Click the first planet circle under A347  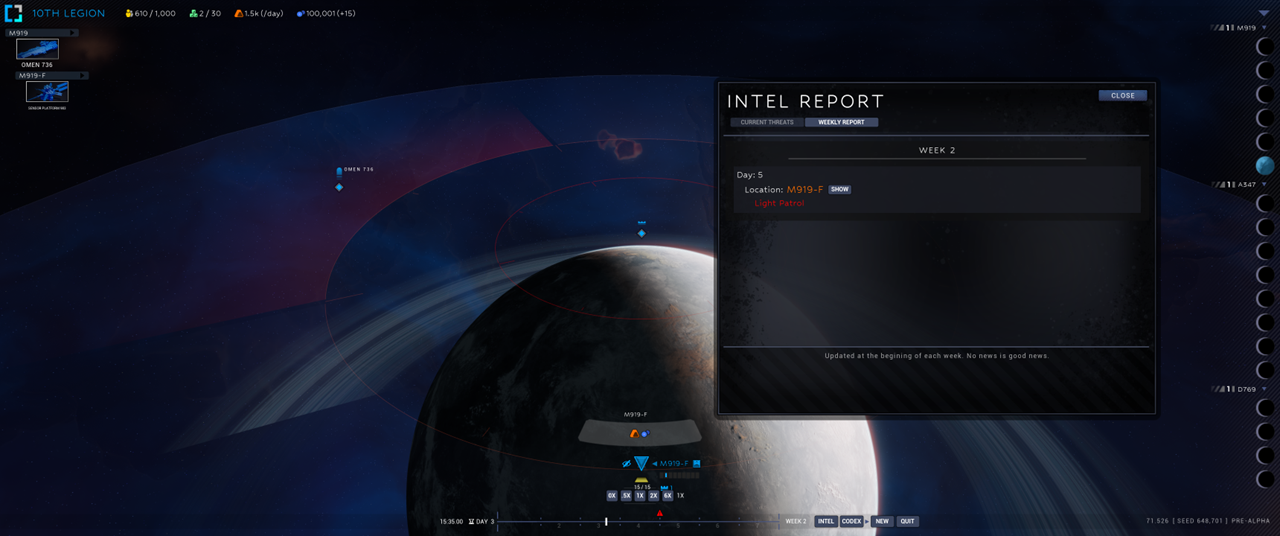coord(1266,204)
